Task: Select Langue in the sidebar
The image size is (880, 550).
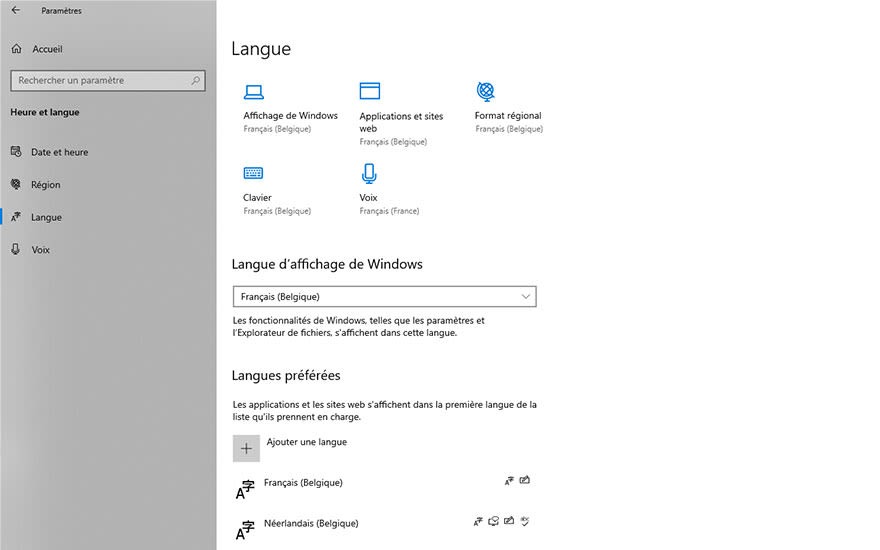Action: pyautogui.click(x=46, y=217)
